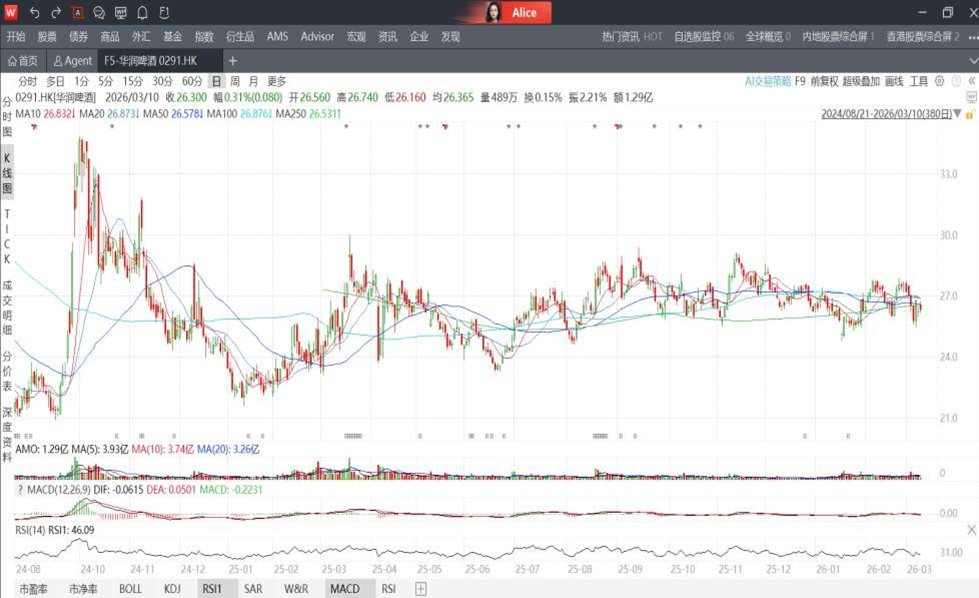Image resolution: width=979 pixels, height=598 pixels.
Task: Open the 股票 menu
Action: (47, 37)
